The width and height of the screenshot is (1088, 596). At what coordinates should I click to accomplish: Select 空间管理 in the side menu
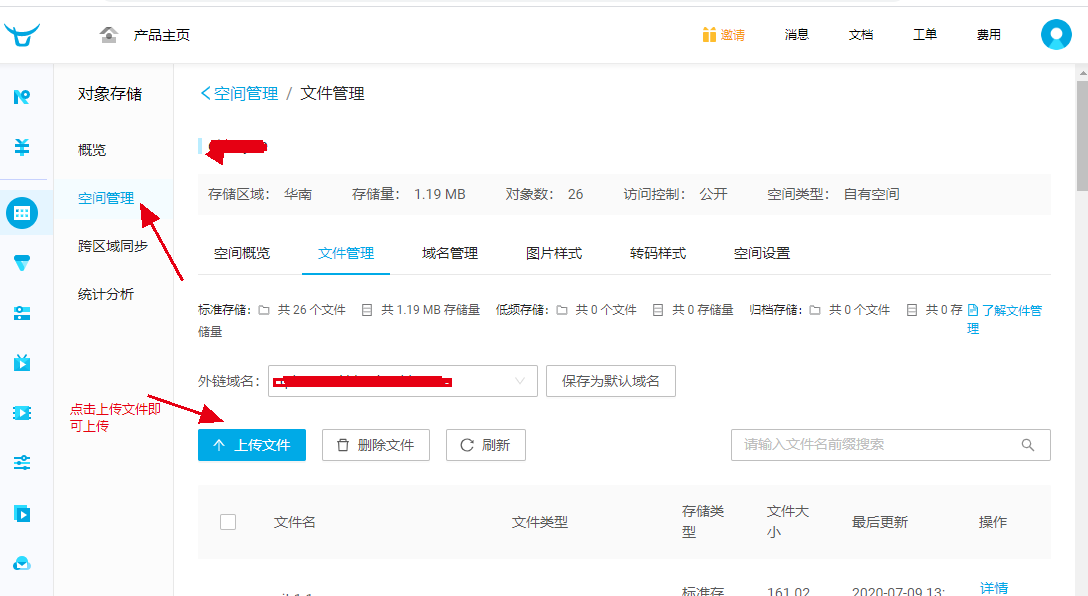[105, 198]
